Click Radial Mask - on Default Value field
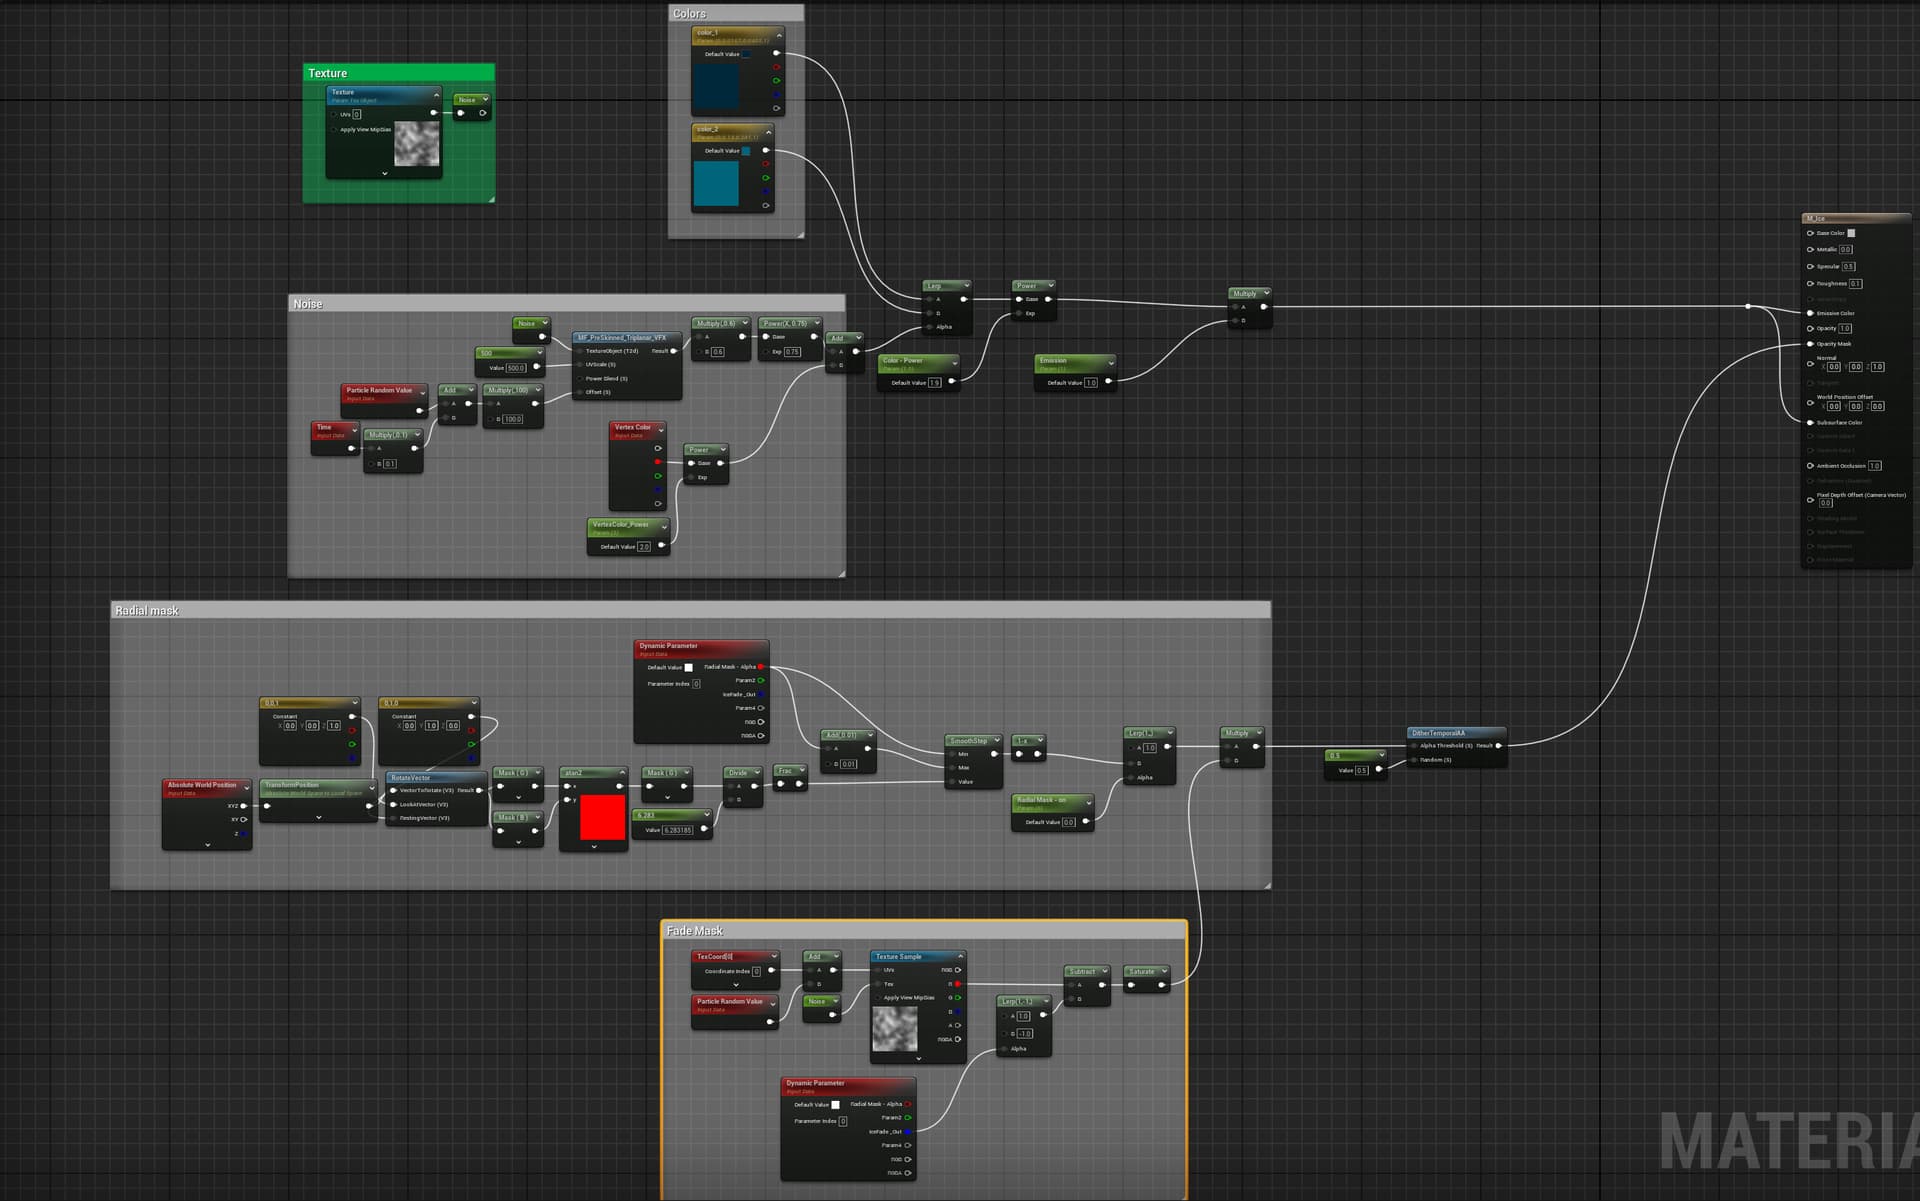Image resolution: width=1920 pixels, height=1201 pixels. click(1069, 822)
